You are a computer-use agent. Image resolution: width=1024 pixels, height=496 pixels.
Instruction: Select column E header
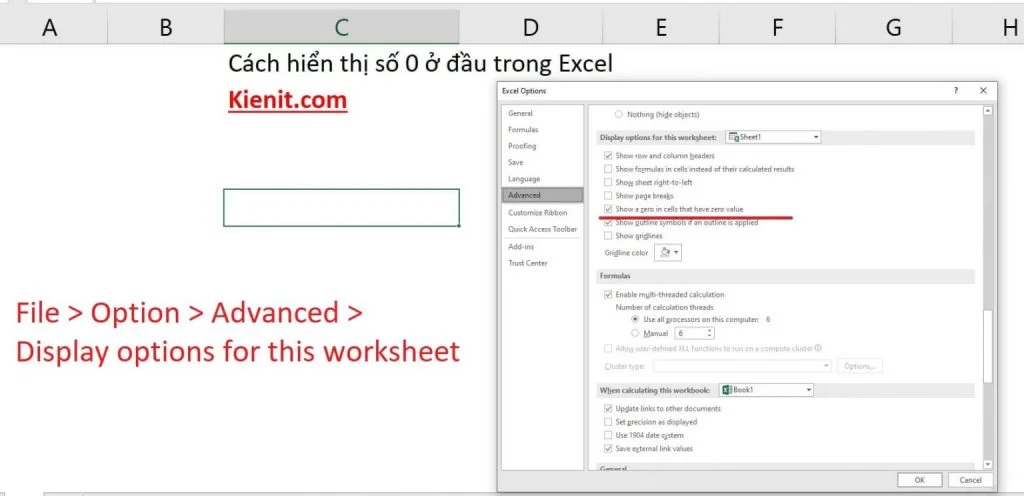pos(661,27)
